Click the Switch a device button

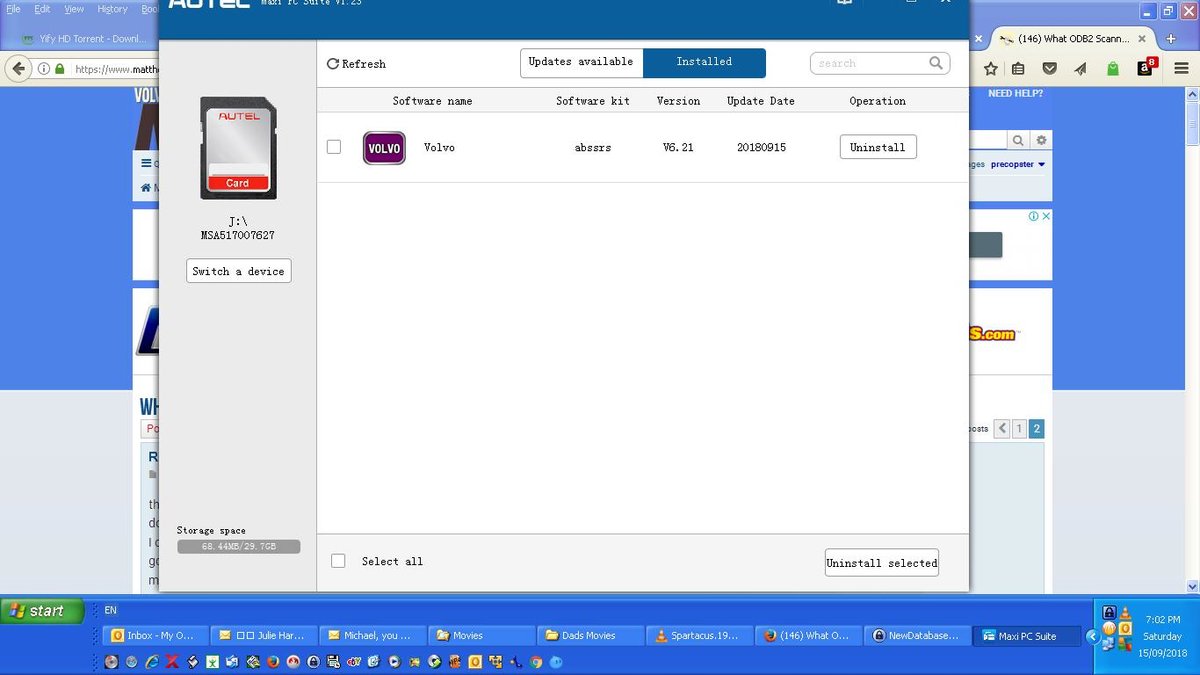(238, 271)
